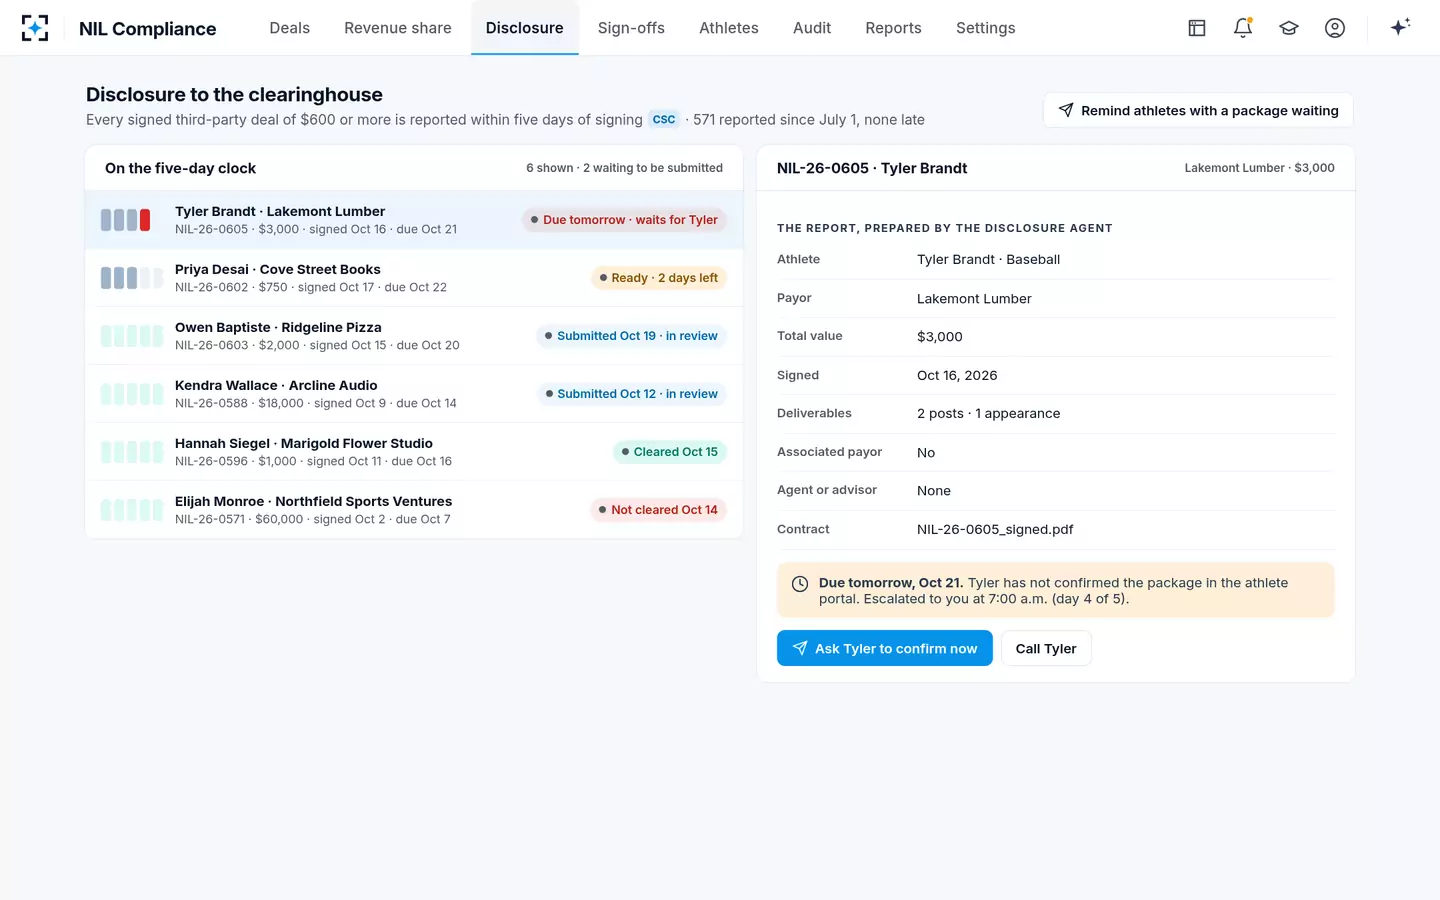
Task: Go to the Deals tab
Action: [290, 28]
